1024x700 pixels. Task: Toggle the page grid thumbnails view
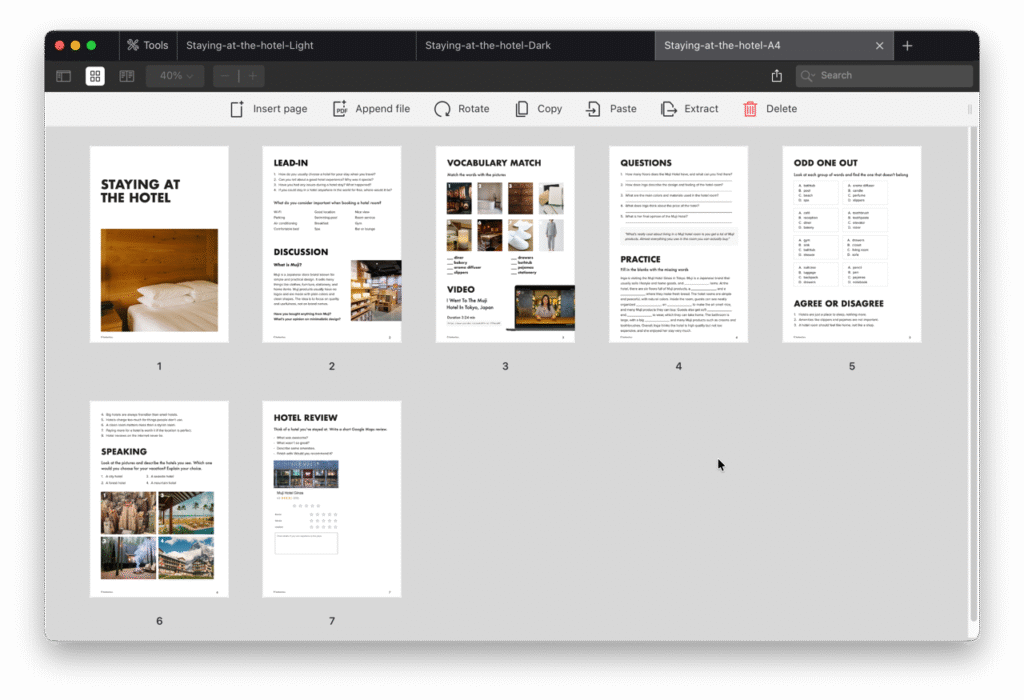95,76
